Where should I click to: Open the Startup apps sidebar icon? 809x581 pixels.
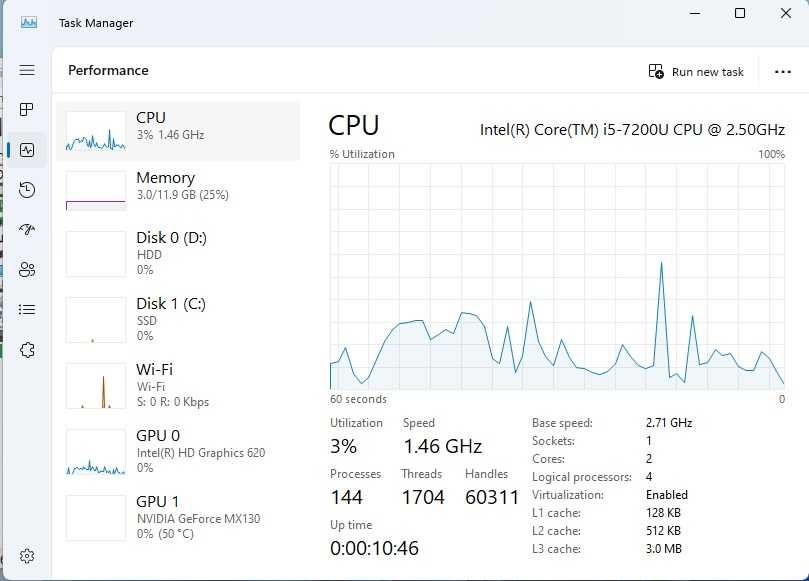(27, 229)
